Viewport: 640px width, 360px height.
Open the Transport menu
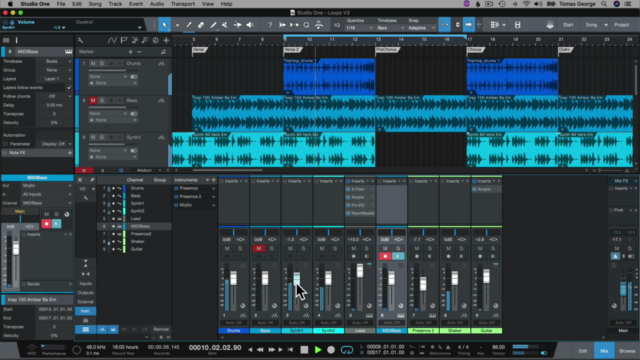[182, 4]
